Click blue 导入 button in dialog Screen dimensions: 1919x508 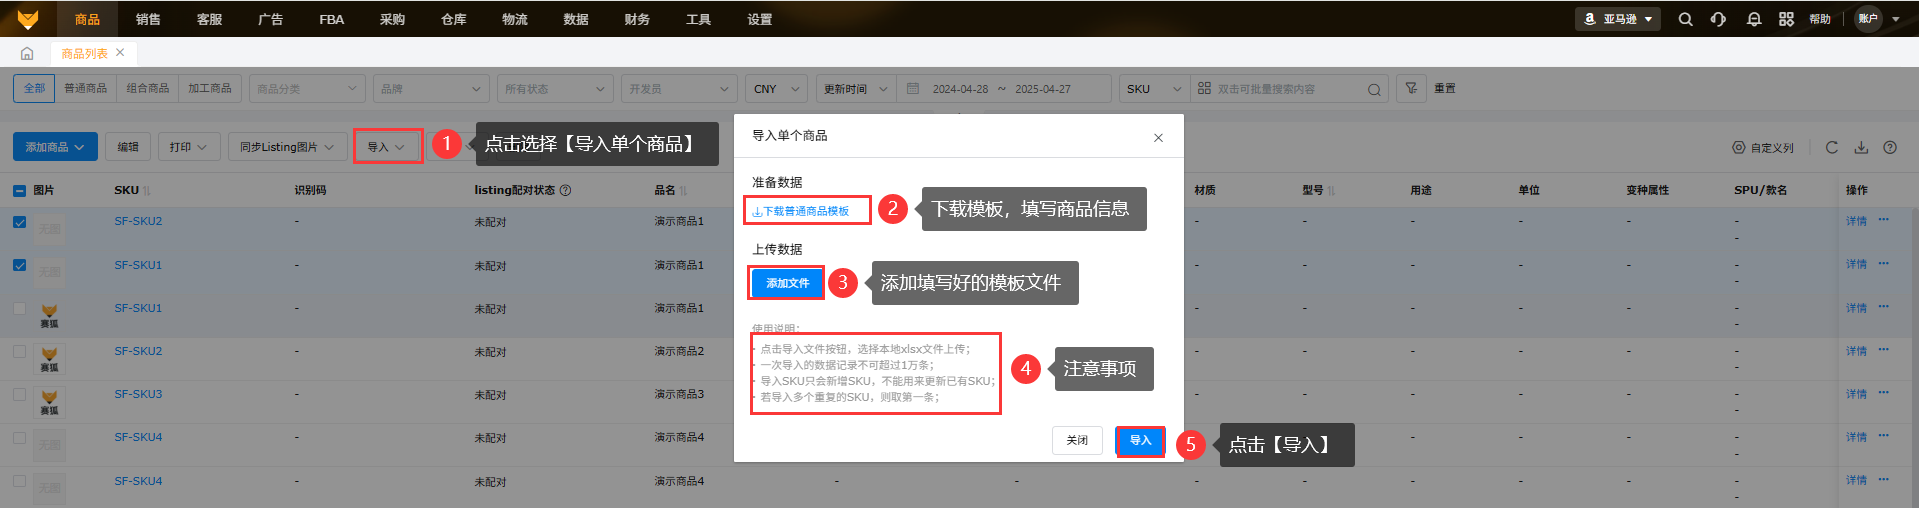pos(1140,440)
